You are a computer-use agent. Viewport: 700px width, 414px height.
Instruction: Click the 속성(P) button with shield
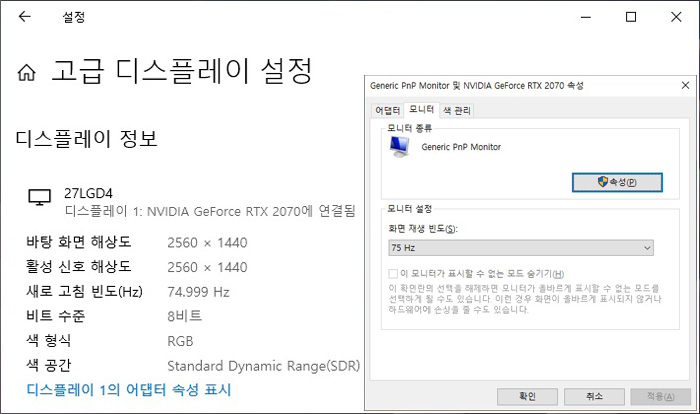[x=616, y=182]
